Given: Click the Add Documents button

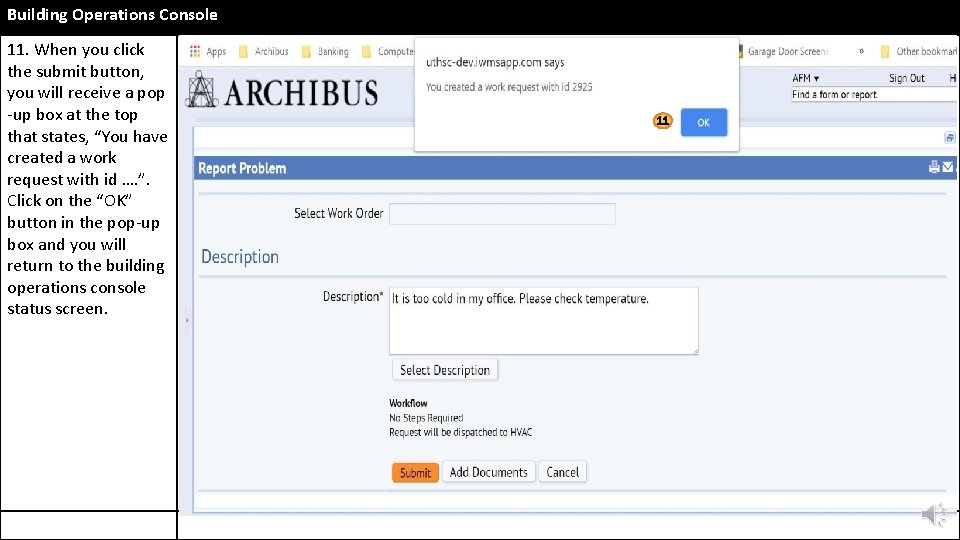Looking at the screenshot, I should click(x=489, y=472).
